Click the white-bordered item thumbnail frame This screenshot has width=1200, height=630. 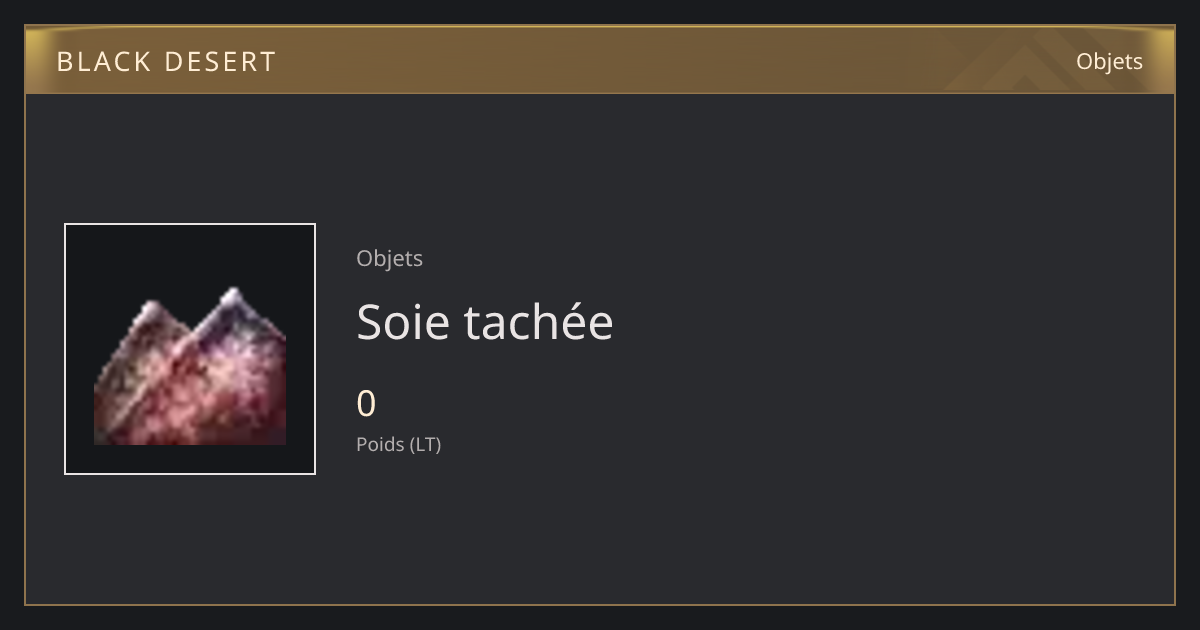(190, 349)
